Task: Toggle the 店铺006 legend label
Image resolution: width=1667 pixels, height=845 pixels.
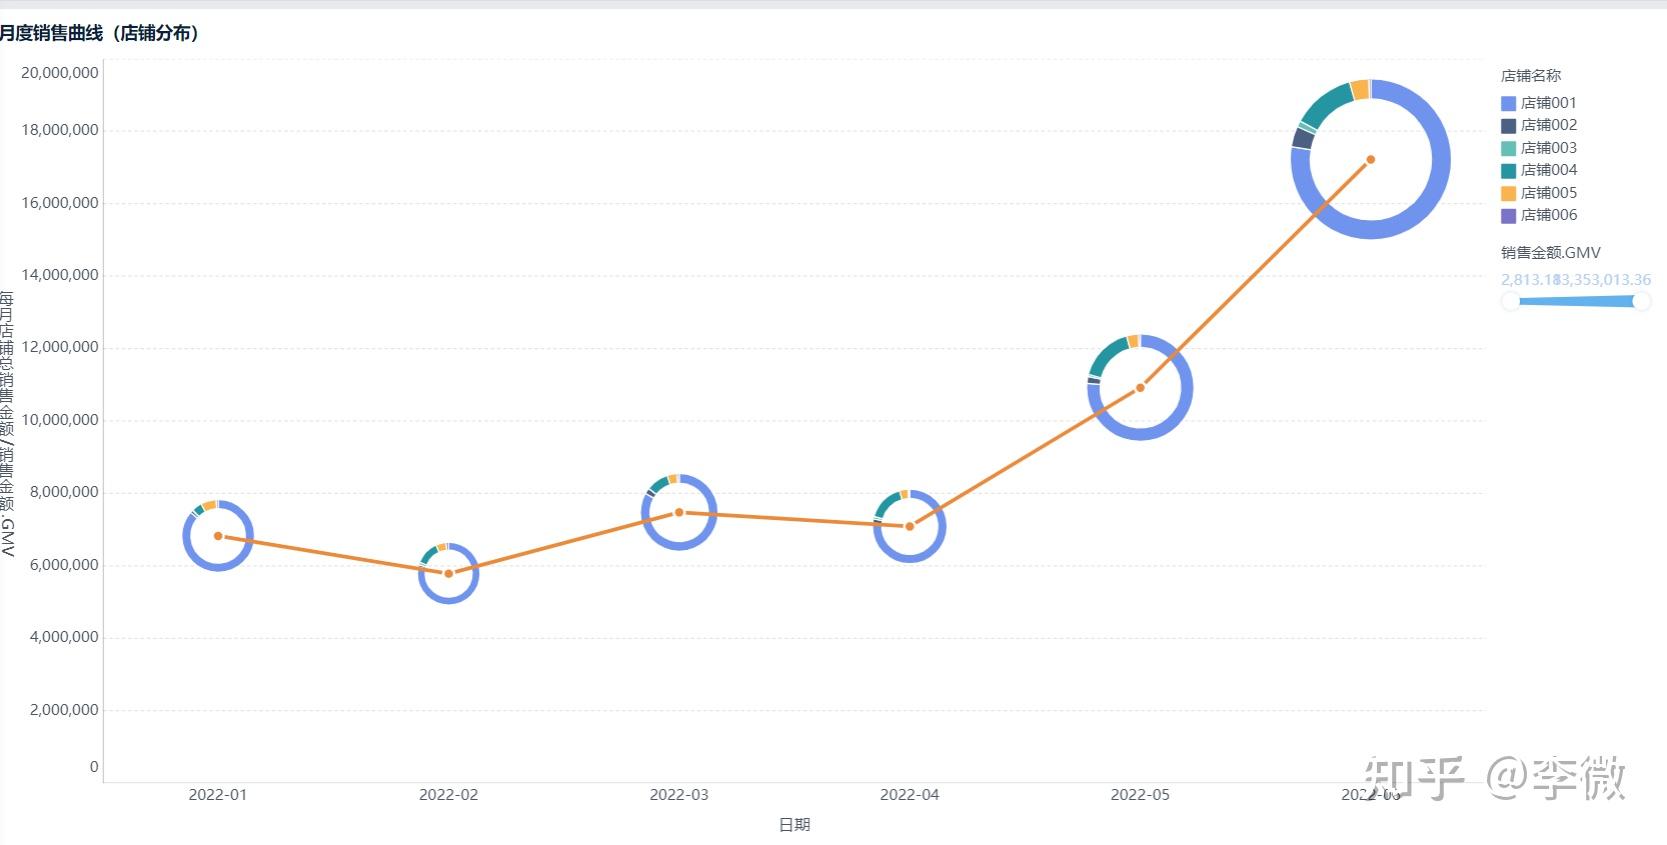Action: (x=1548, y=215)
